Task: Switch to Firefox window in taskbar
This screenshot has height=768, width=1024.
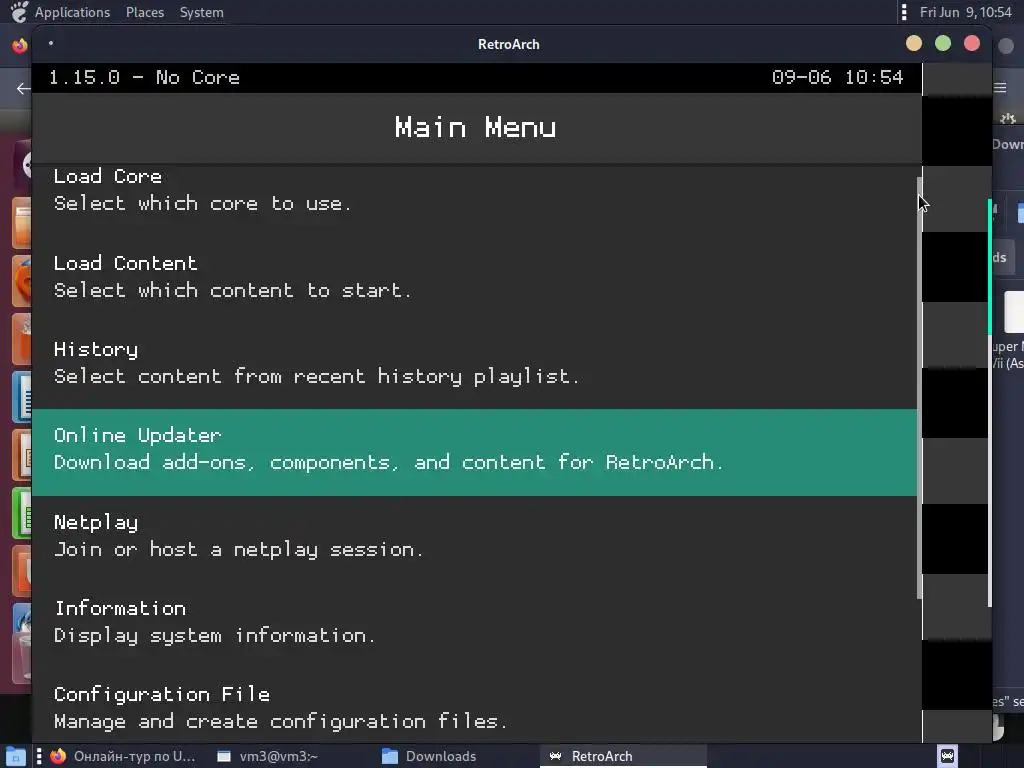Action: tap(124, 756)
